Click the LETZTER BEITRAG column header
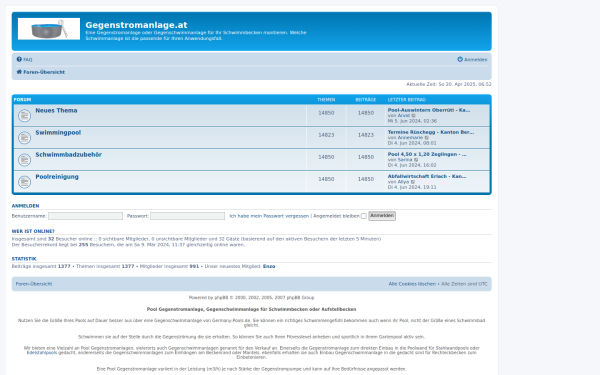 pyautogui.click(x=407, y=99)
